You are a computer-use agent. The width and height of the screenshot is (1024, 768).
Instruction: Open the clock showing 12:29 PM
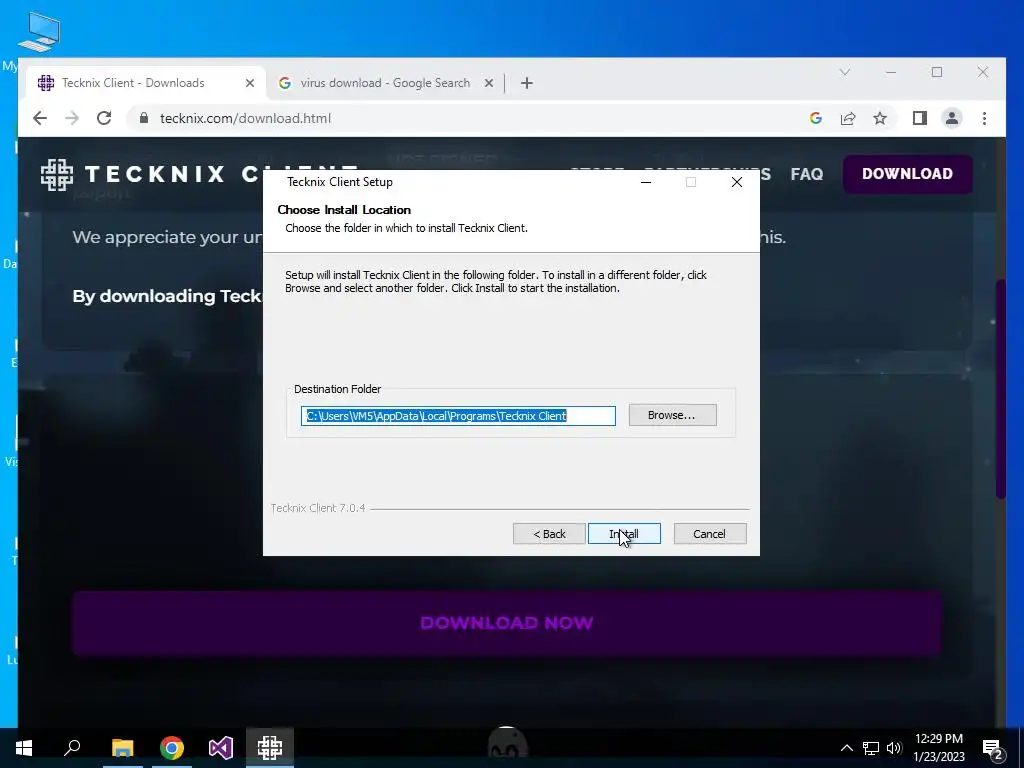[939, 748]
